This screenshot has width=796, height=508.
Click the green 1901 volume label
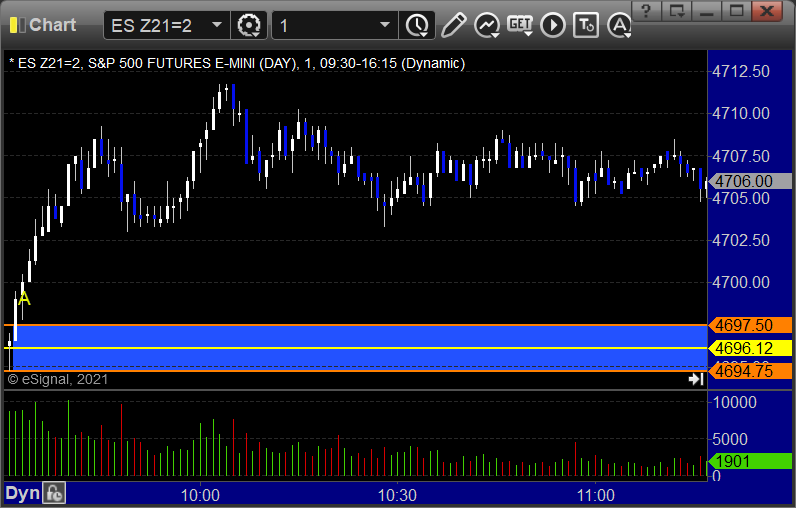click(x=750, y=461)
